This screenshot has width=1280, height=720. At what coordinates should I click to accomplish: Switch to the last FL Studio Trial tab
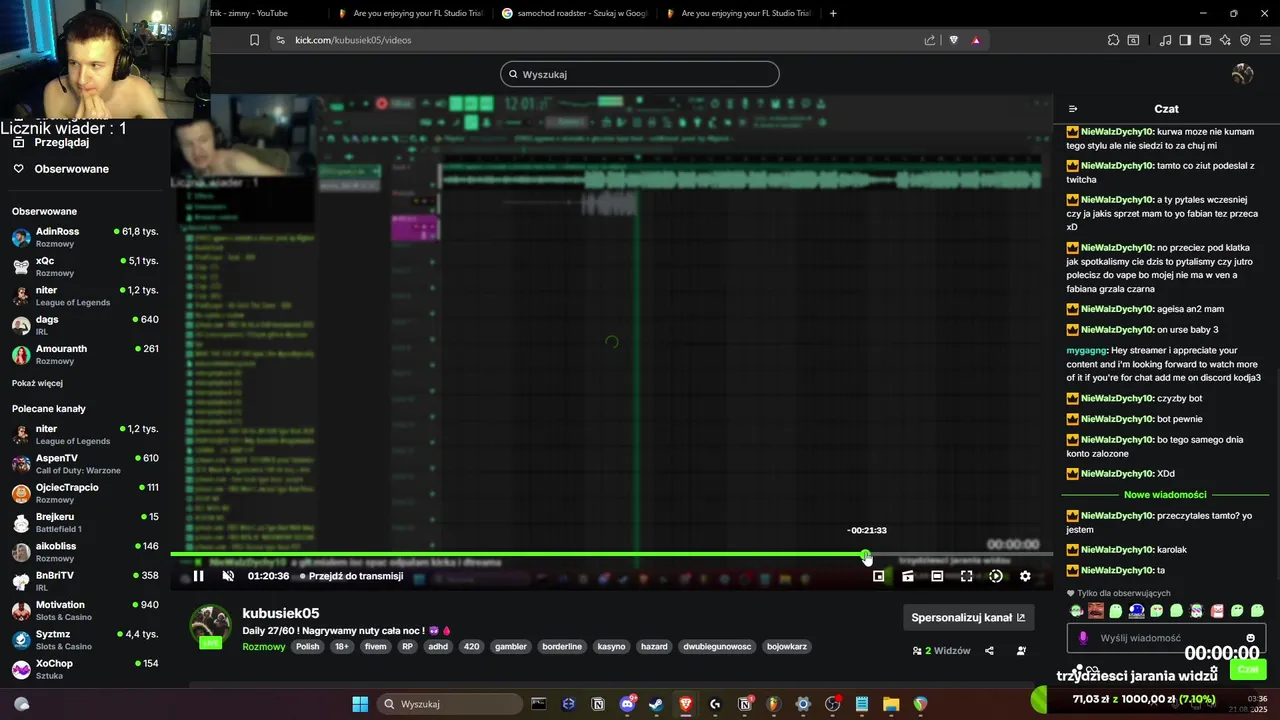coord(737,13)
